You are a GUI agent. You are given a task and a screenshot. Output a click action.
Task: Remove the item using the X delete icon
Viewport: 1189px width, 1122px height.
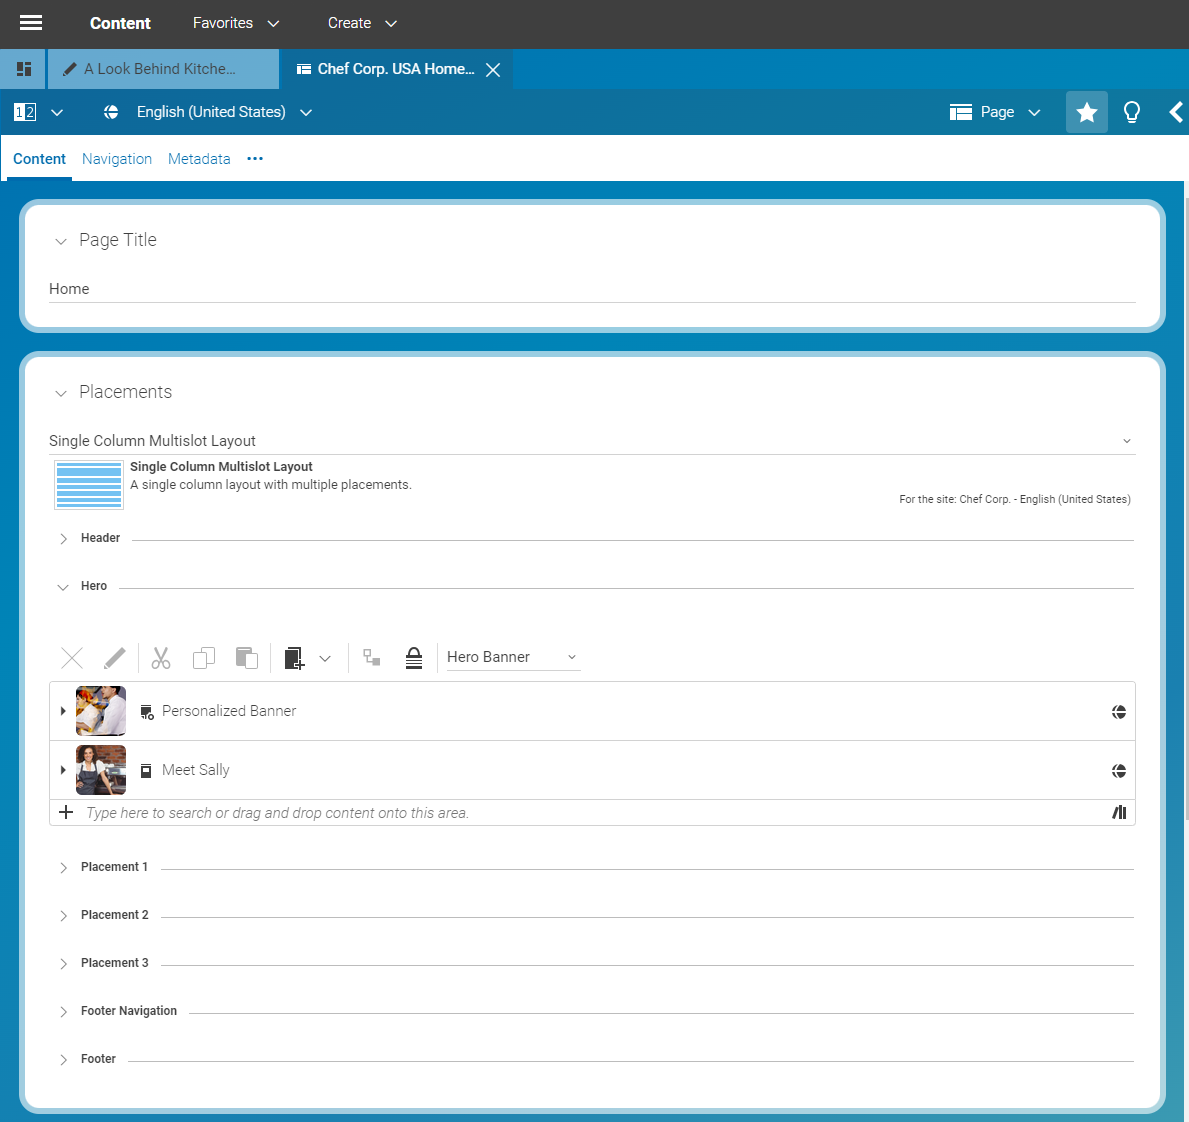coord(71,657)
